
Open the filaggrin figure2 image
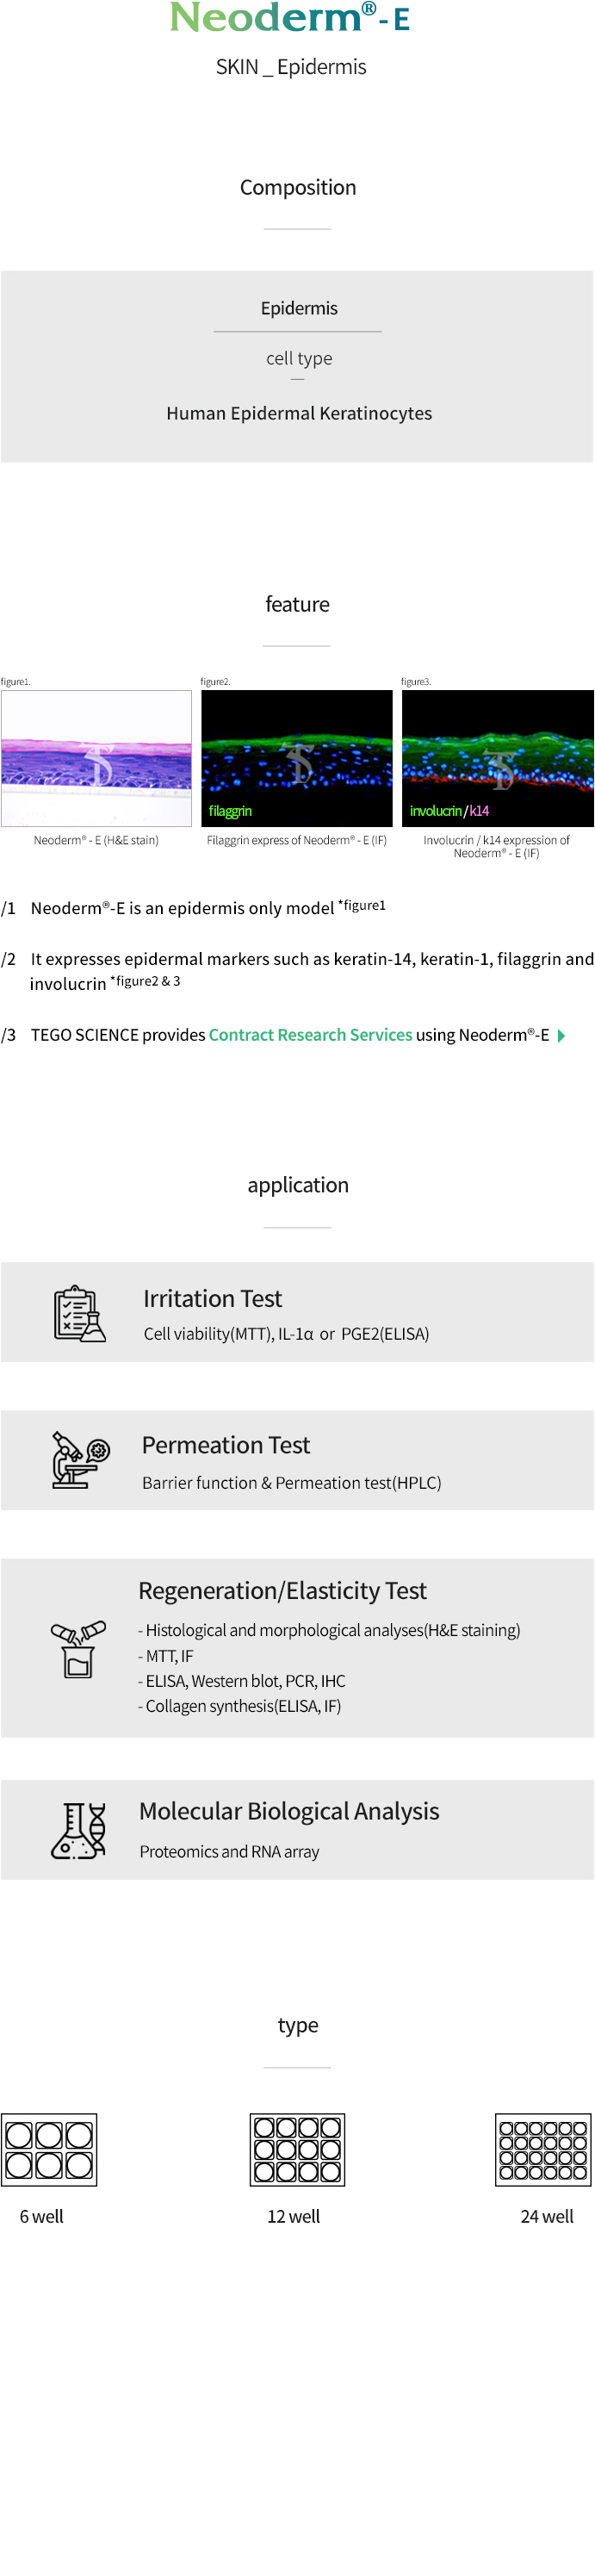click(x=297, y=758)
